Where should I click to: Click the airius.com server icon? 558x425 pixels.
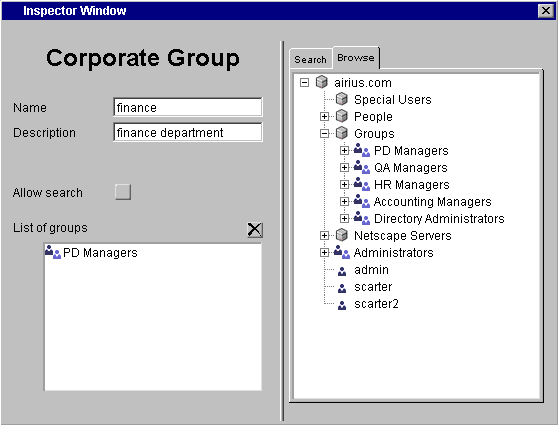point(322,82)
